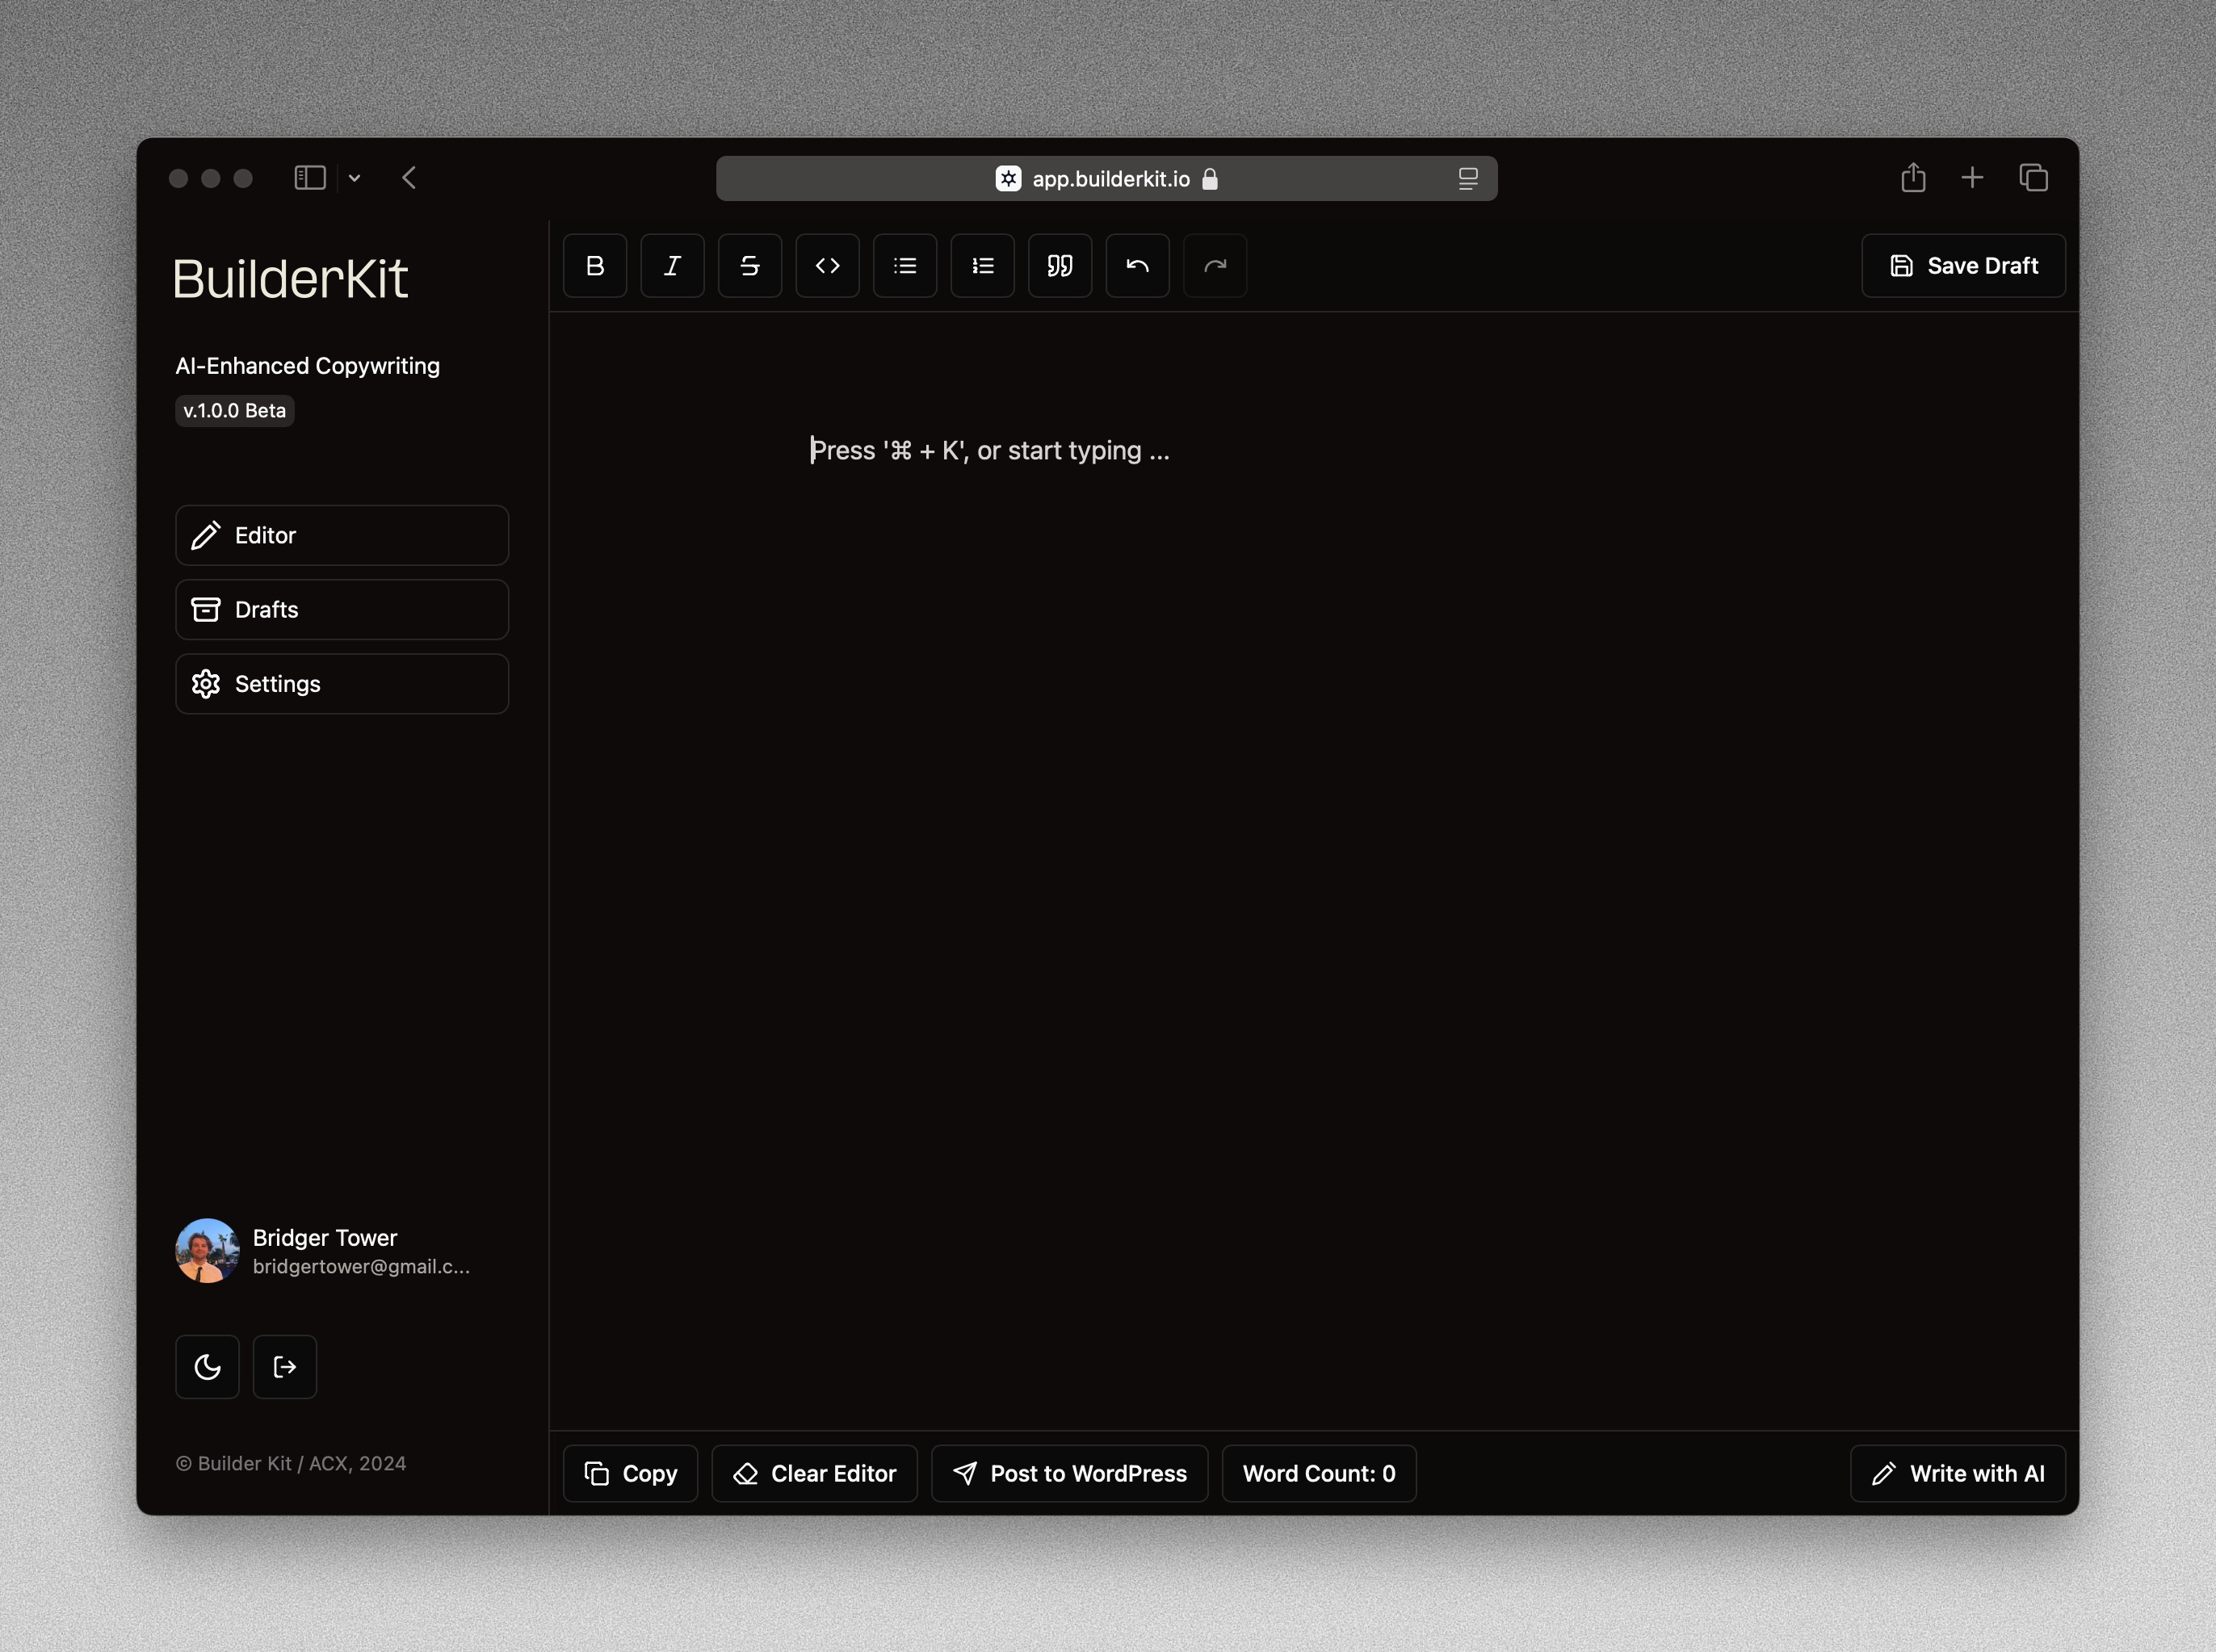Expand the sidebar tab group dropdown chevron
Screen dimensions: 2216x1652
coord(354,179)
